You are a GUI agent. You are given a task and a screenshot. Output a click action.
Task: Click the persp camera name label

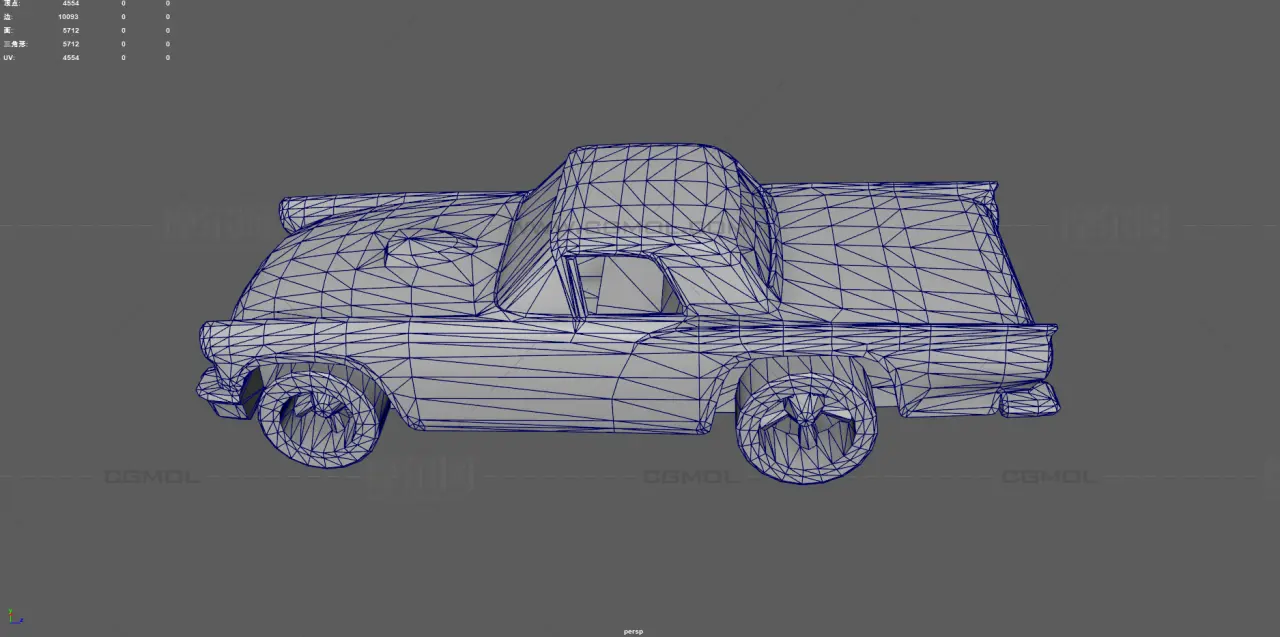pyautogui.click(x=633, y=632)
